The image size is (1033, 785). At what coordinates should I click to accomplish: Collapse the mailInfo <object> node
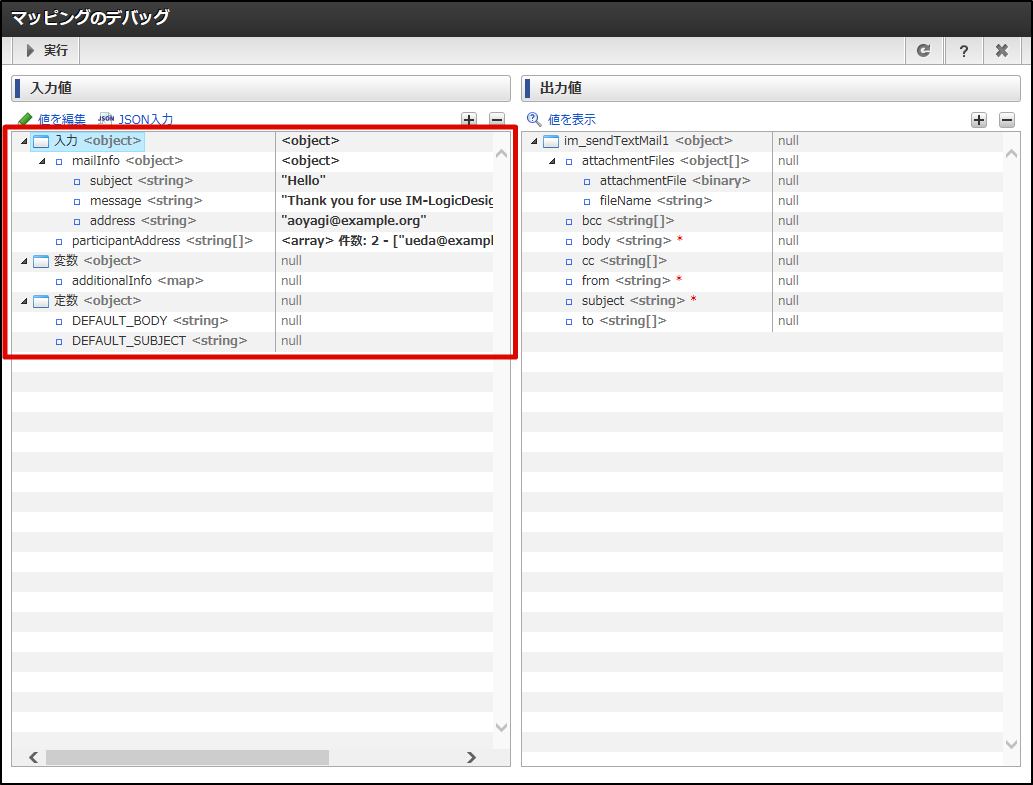pyautogui.click(x=42, y=161)
